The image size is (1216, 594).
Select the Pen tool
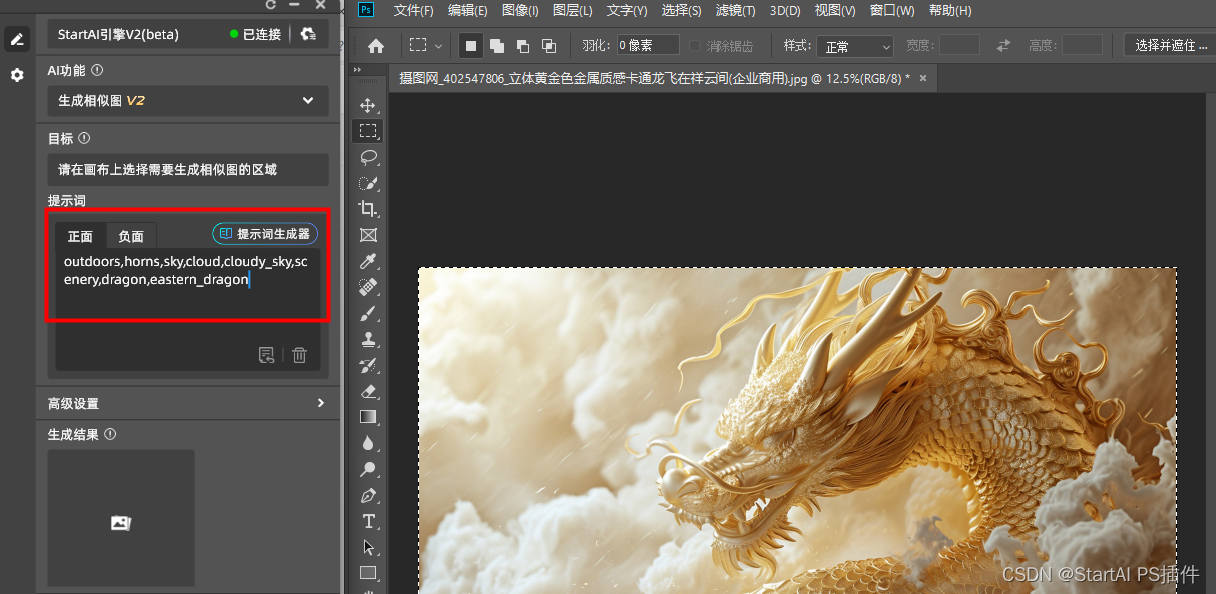pos(368,495)
